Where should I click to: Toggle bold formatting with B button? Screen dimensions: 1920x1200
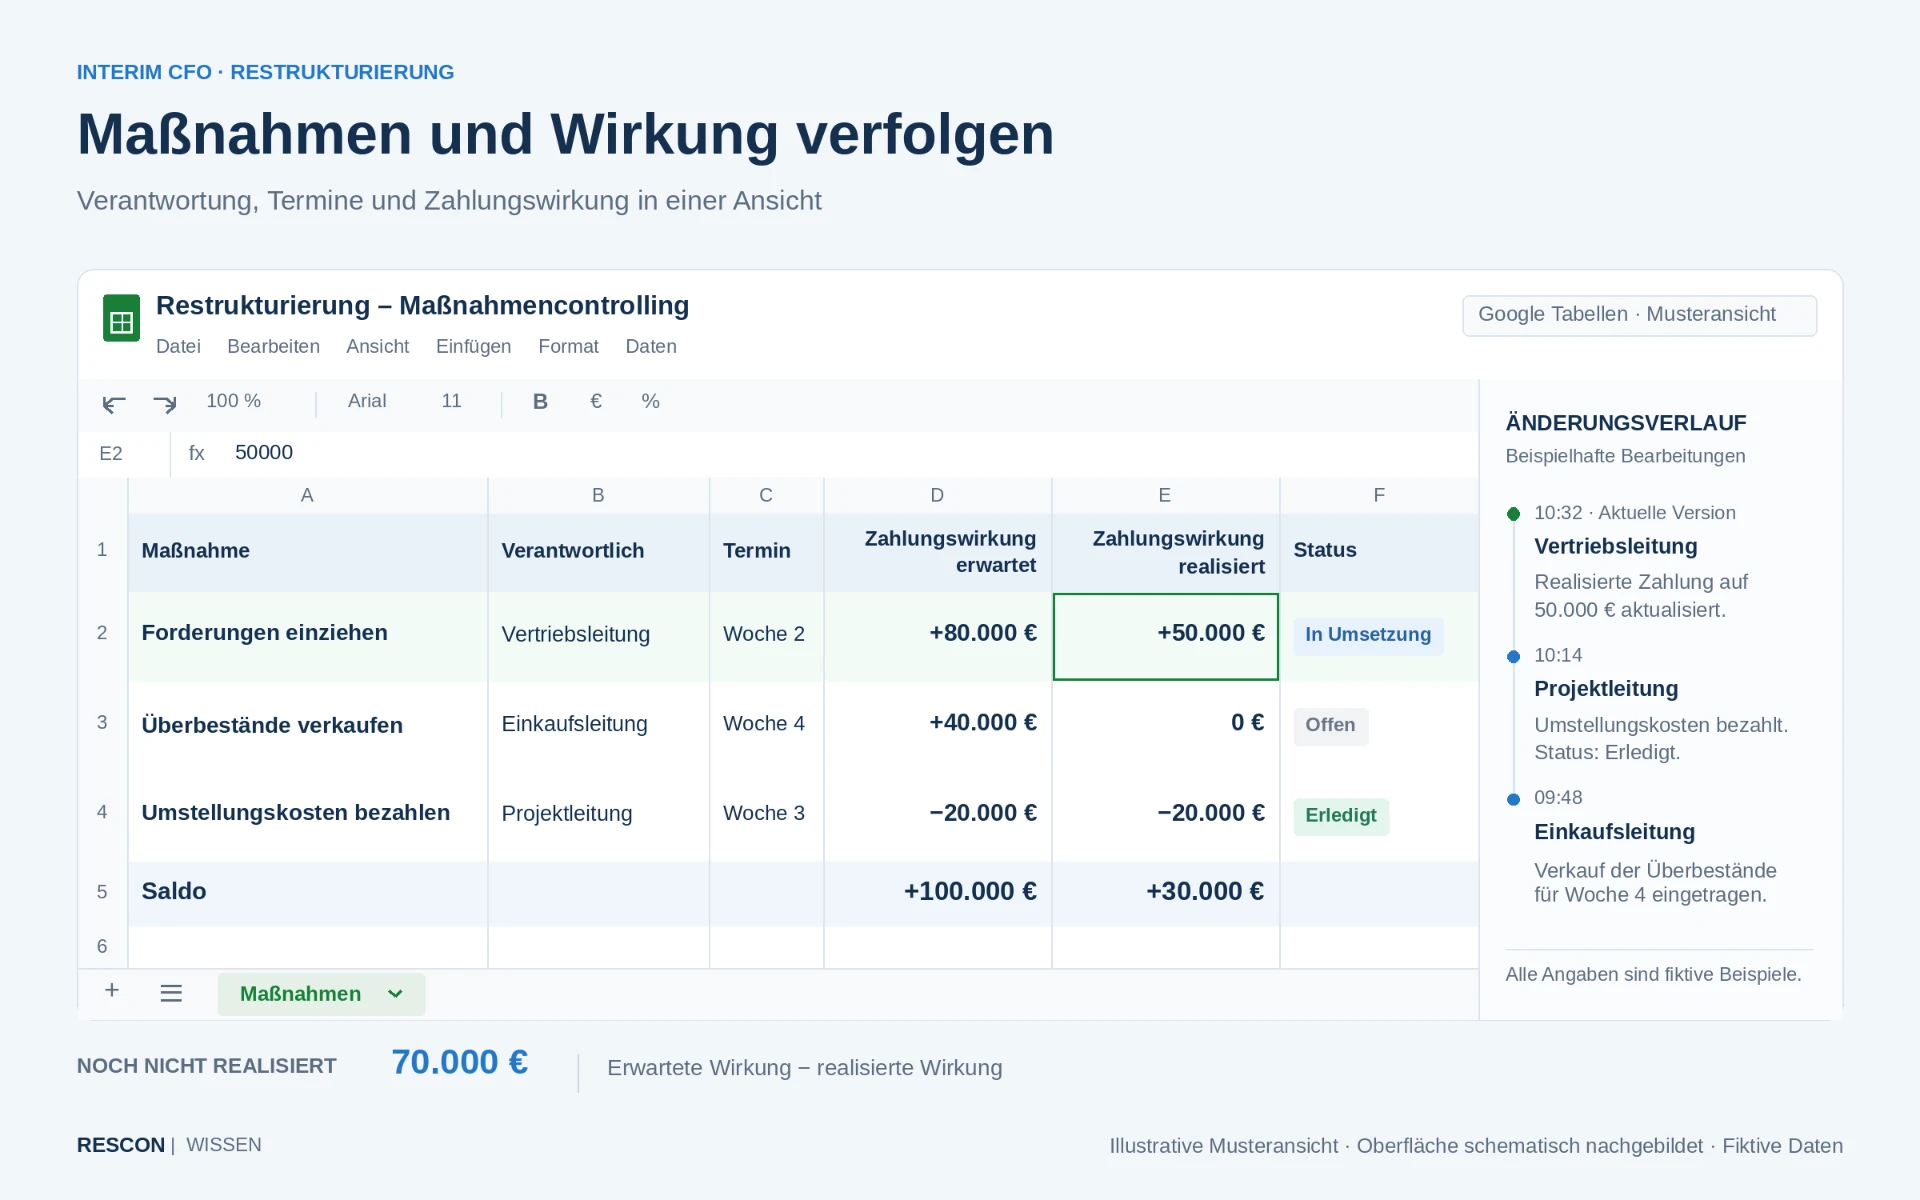pyautogui.click(x=540, y=402)
